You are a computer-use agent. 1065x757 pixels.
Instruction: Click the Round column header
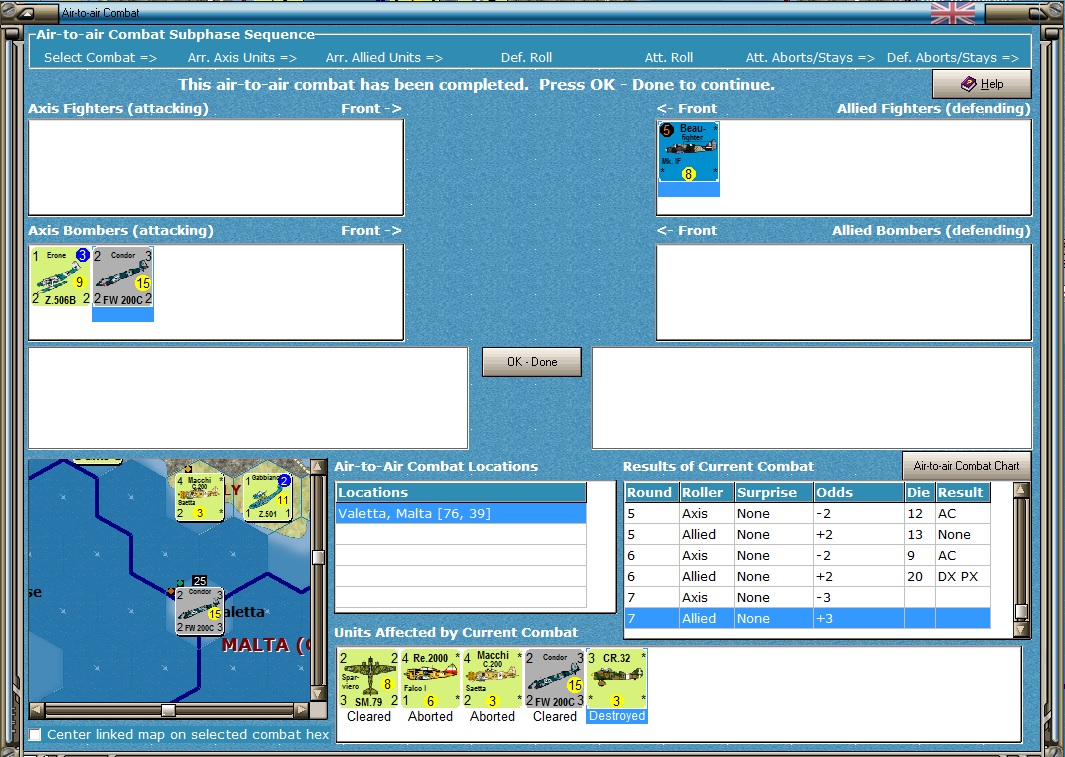tap(652, 492)
